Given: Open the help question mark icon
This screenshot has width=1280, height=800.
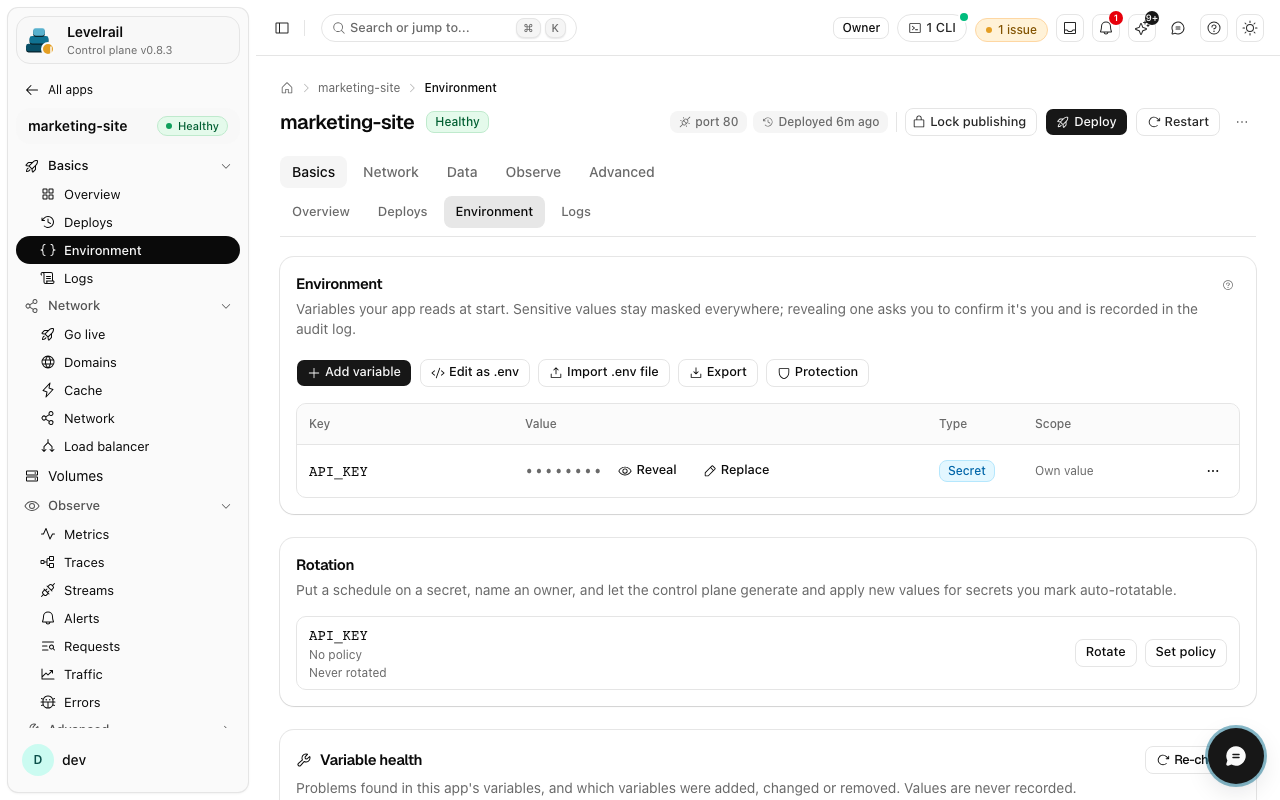Looking at the screenshot, I should [x=1214, y=28].
